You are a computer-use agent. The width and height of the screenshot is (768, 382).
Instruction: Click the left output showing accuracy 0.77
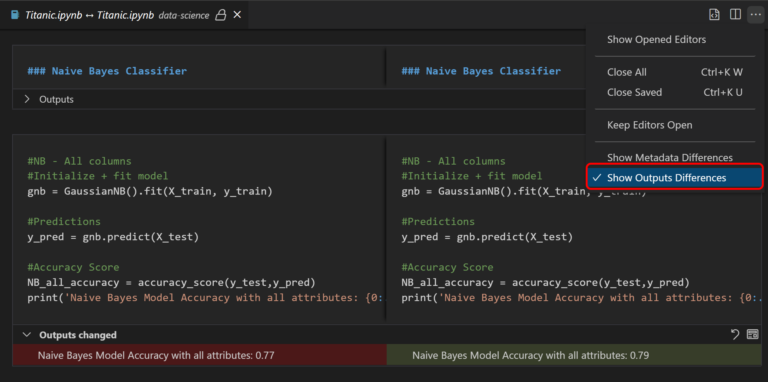(200, 355)
